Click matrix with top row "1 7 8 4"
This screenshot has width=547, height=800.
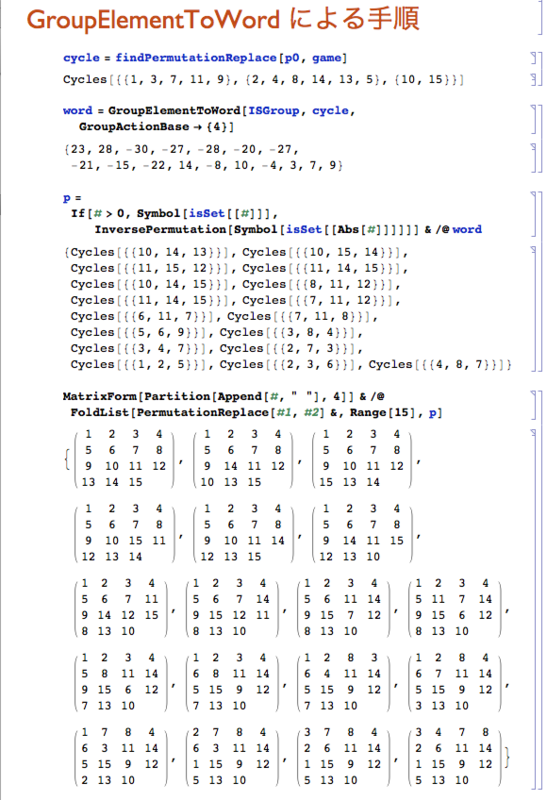tap(120, 756)
